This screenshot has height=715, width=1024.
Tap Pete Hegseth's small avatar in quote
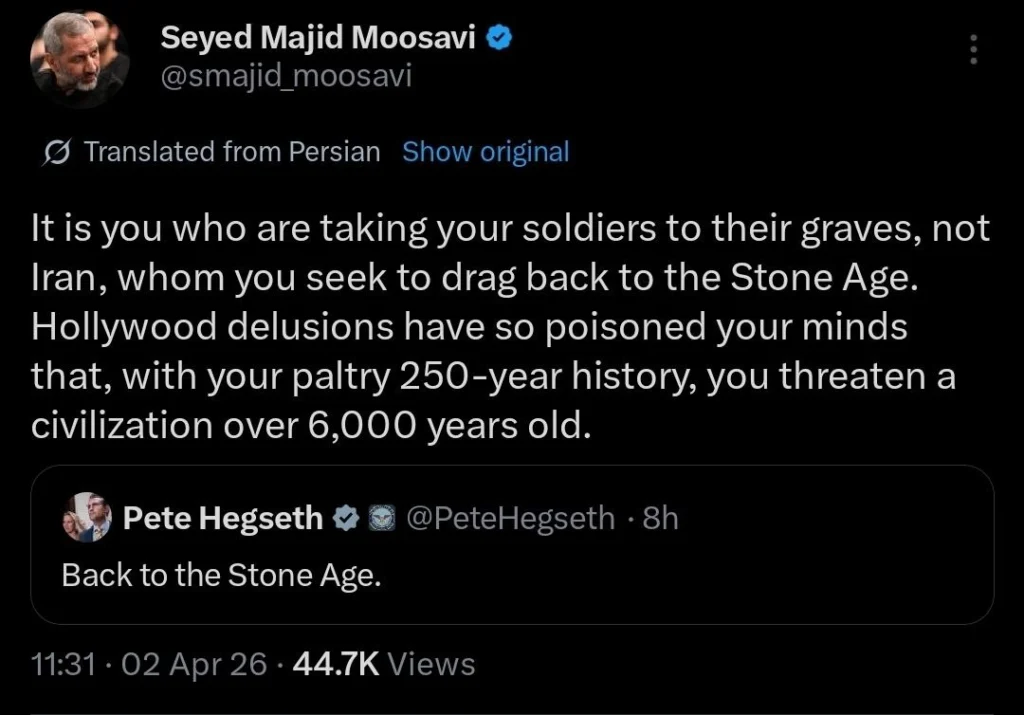(x=86, y=518)
